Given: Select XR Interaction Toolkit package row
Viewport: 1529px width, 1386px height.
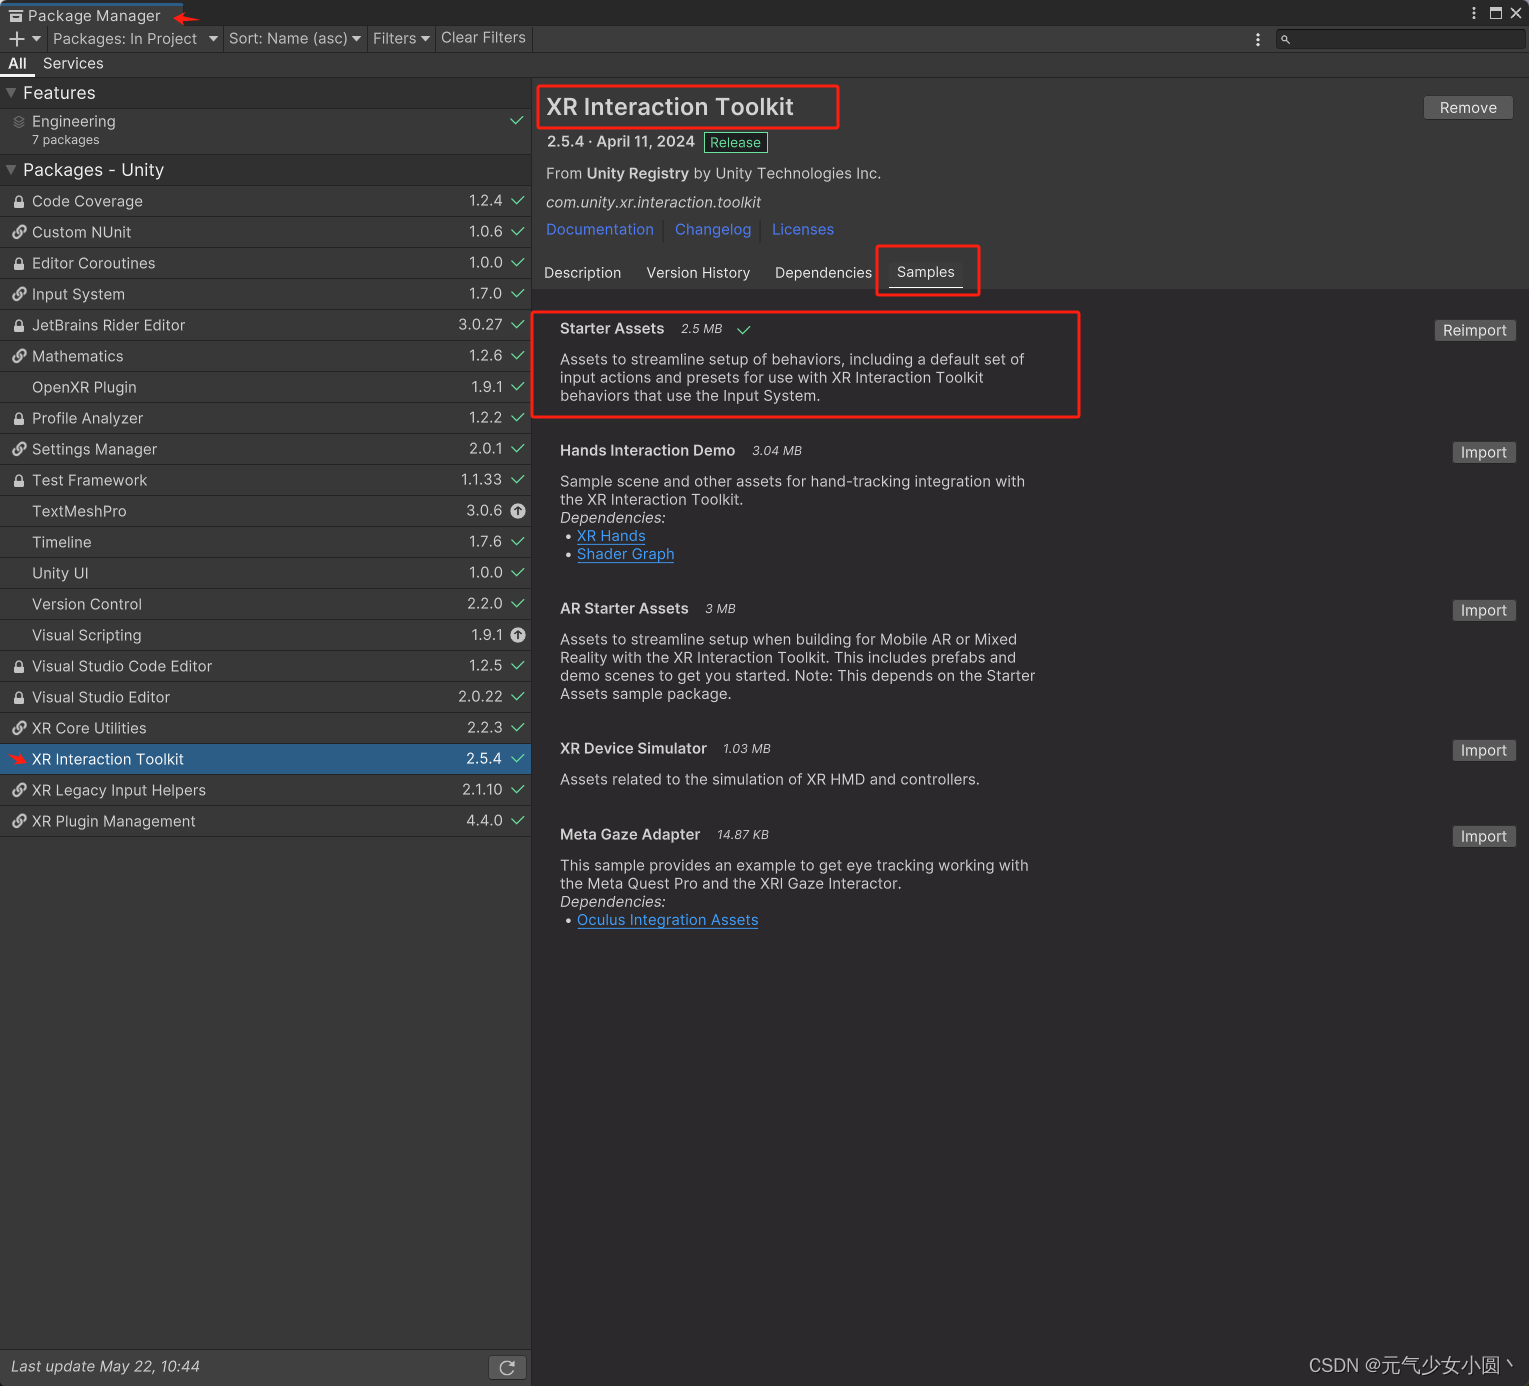Looking at the screenshot, I should pyautogui.click(x=265, y=759).
